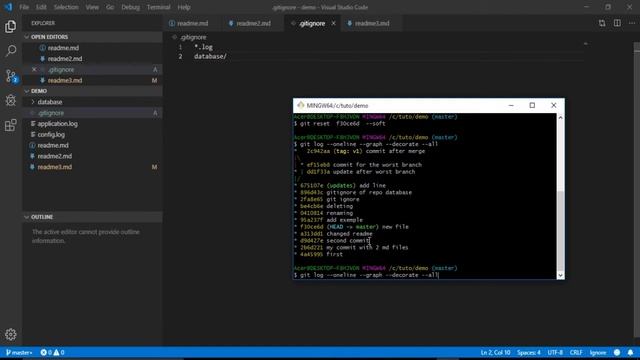Click the feedback smiley in status bar
Image resolution: width=640 pixels, height=360 pixels.
617,353
